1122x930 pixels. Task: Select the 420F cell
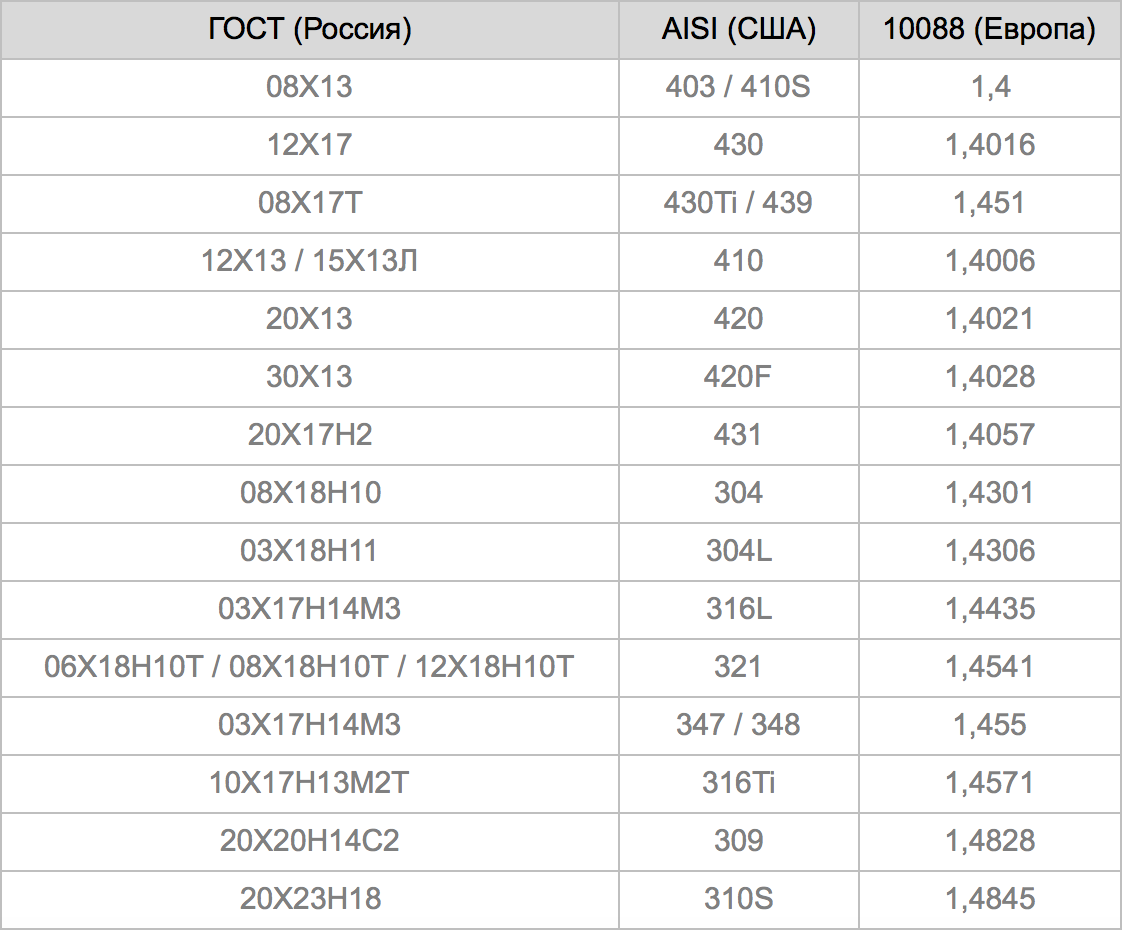tap(739, 377)
